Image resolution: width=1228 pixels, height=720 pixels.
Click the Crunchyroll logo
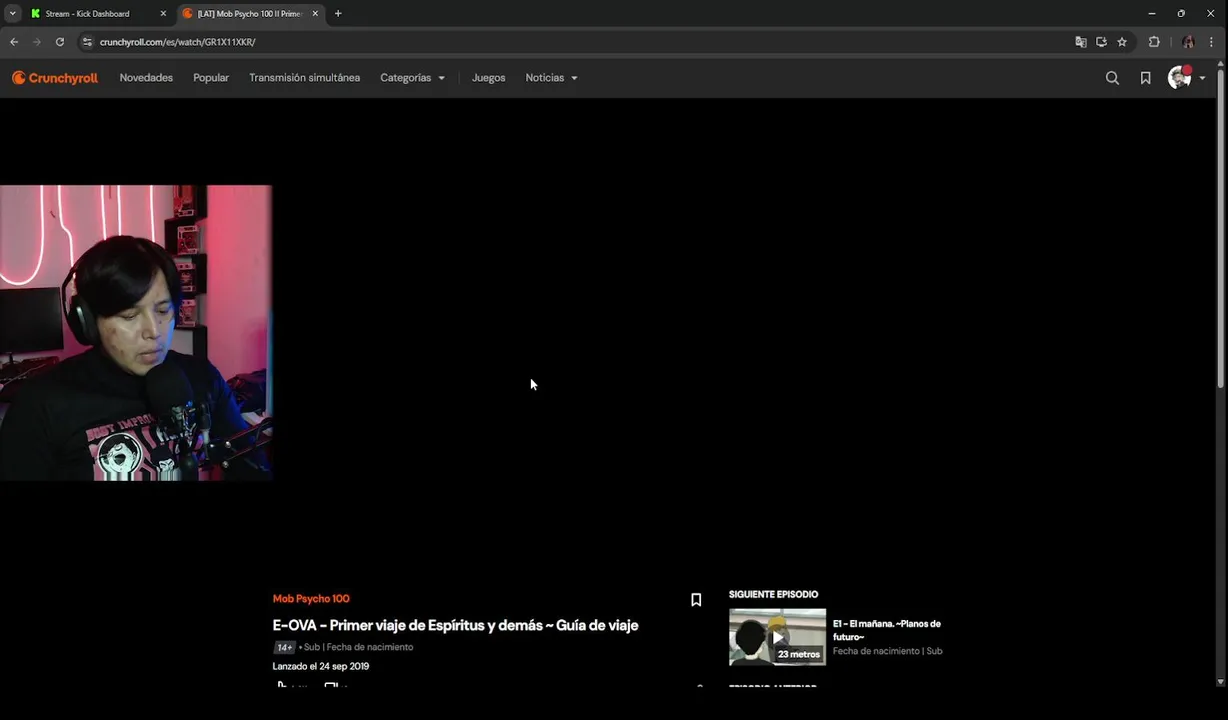point(55,78)
